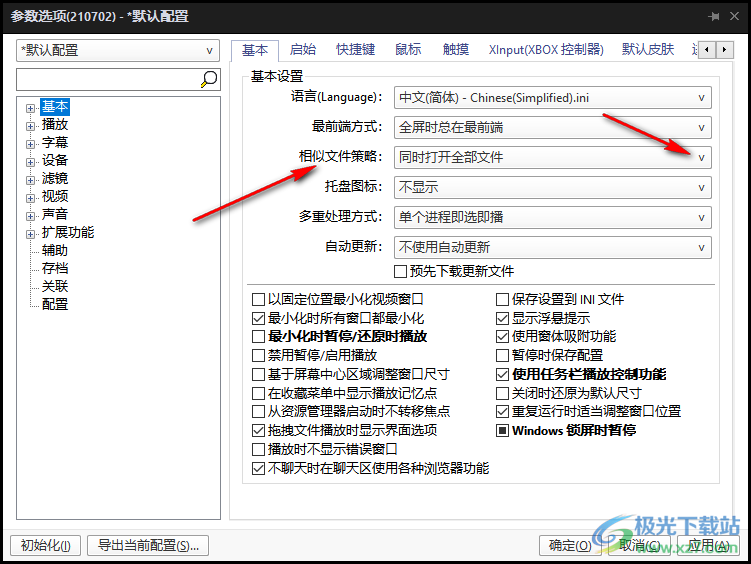Check 在收藏菜单中显示播放记忆点
The width and height of the screenshot is (751, 564).
(258, 394)
